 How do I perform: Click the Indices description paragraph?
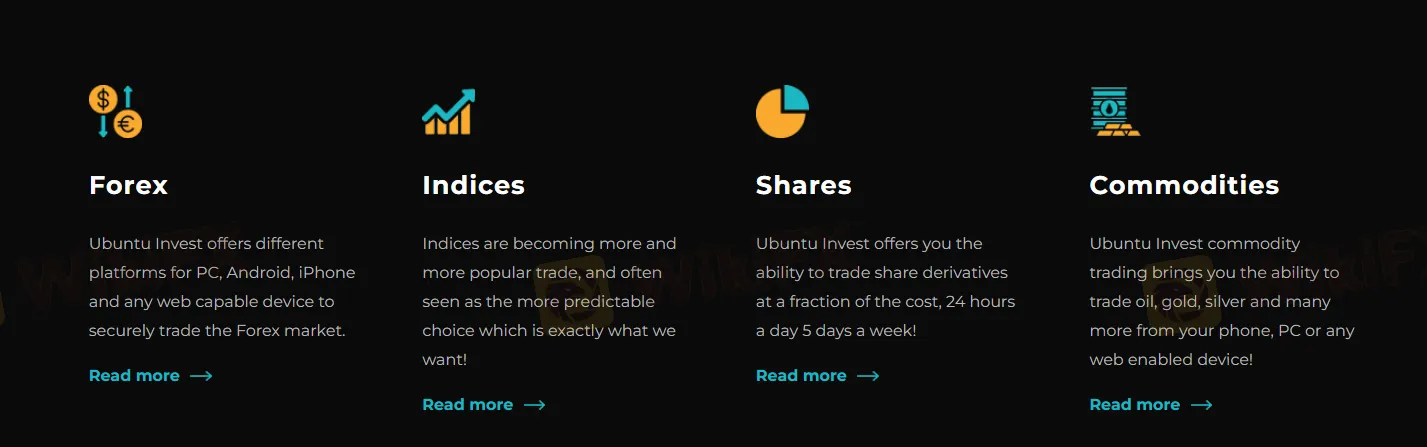tap(549, 301)
